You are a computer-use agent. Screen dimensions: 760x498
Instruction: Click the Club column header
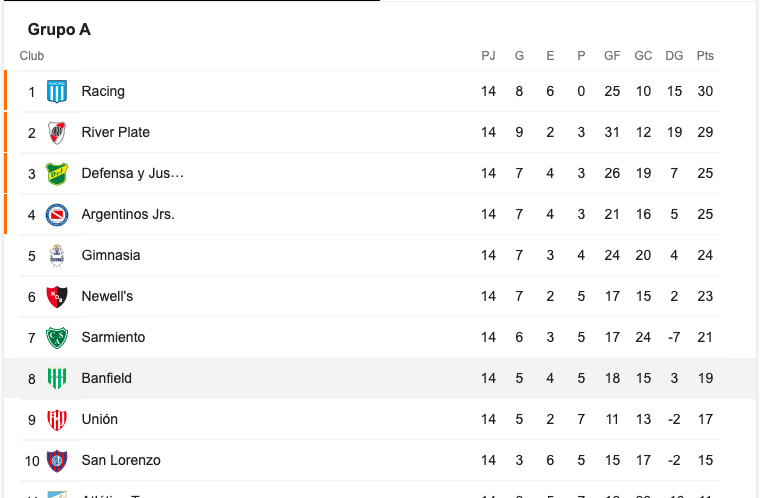pyautogui.click(x=32, y=56)
